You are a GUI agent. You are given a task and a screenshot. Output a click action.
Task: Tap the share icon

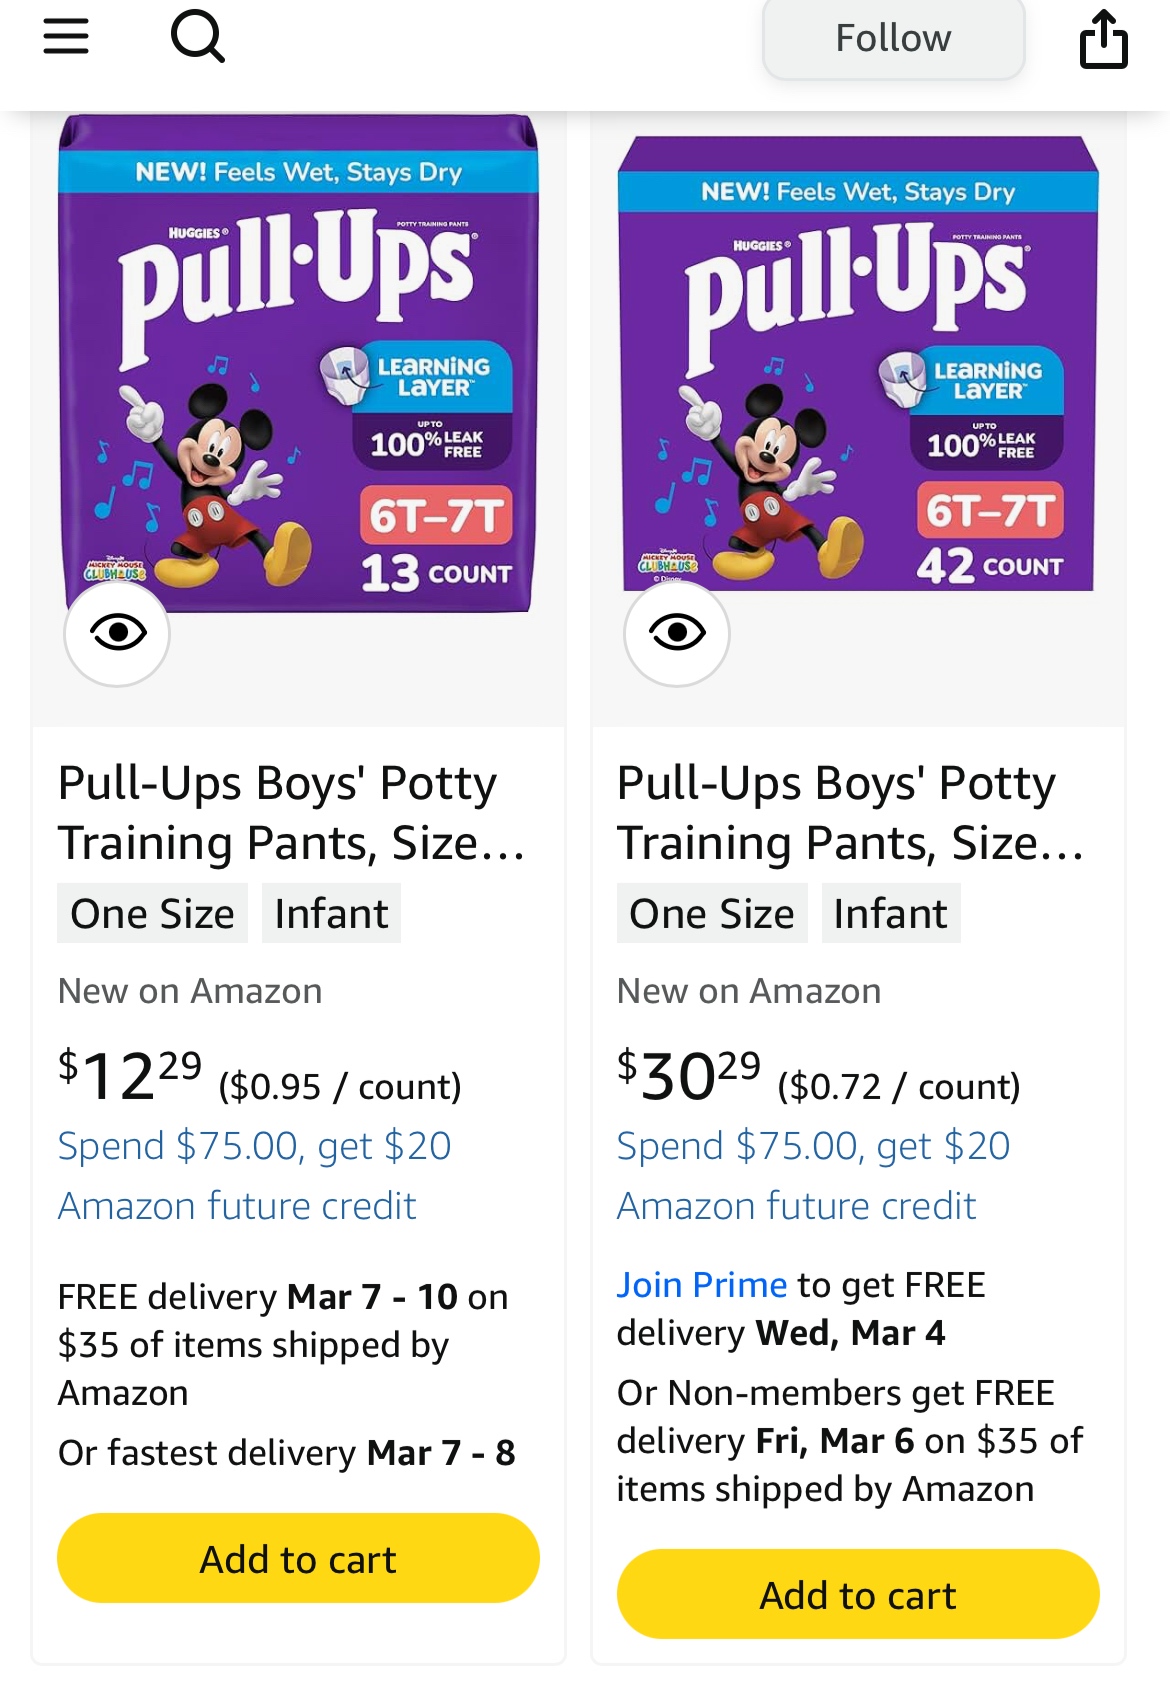pos(1103,39)
